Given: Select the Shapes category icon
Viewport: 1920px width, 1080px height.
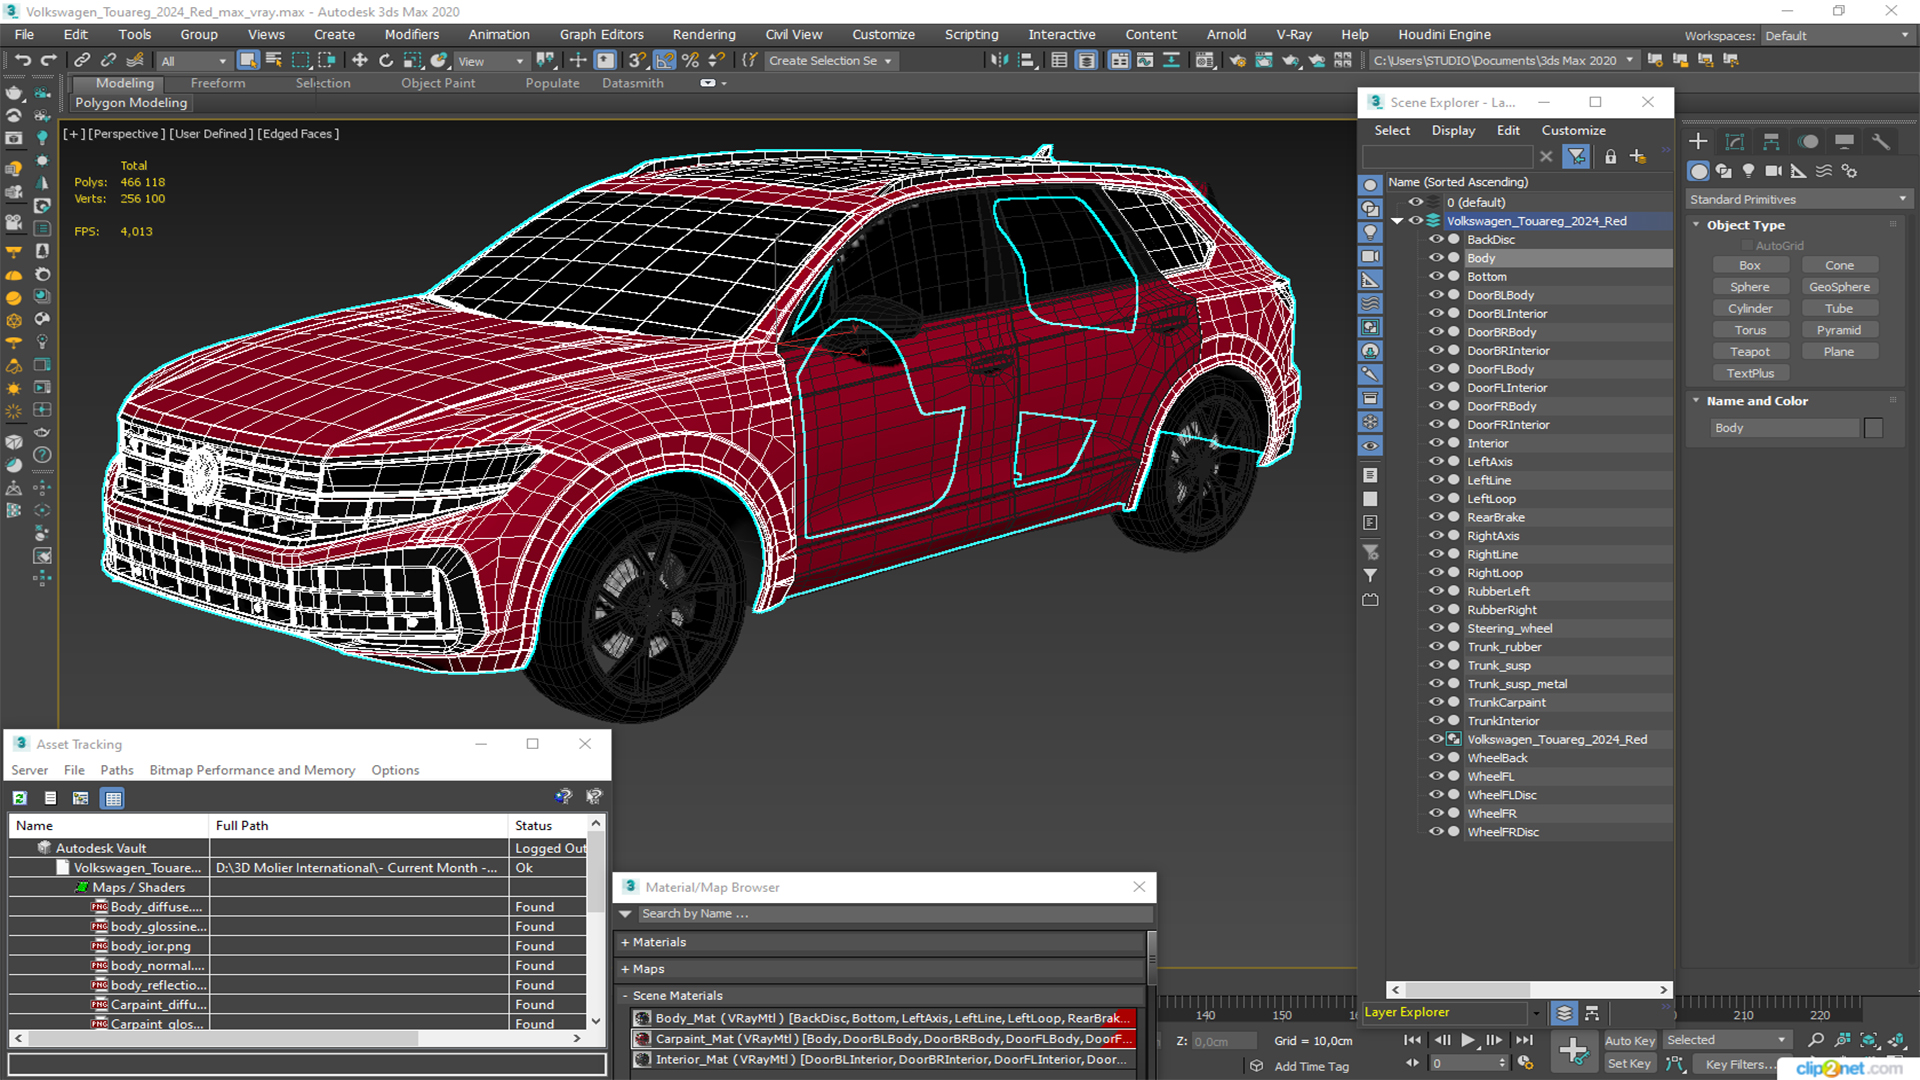Looking at the screenshot, I should (1723, 171).
